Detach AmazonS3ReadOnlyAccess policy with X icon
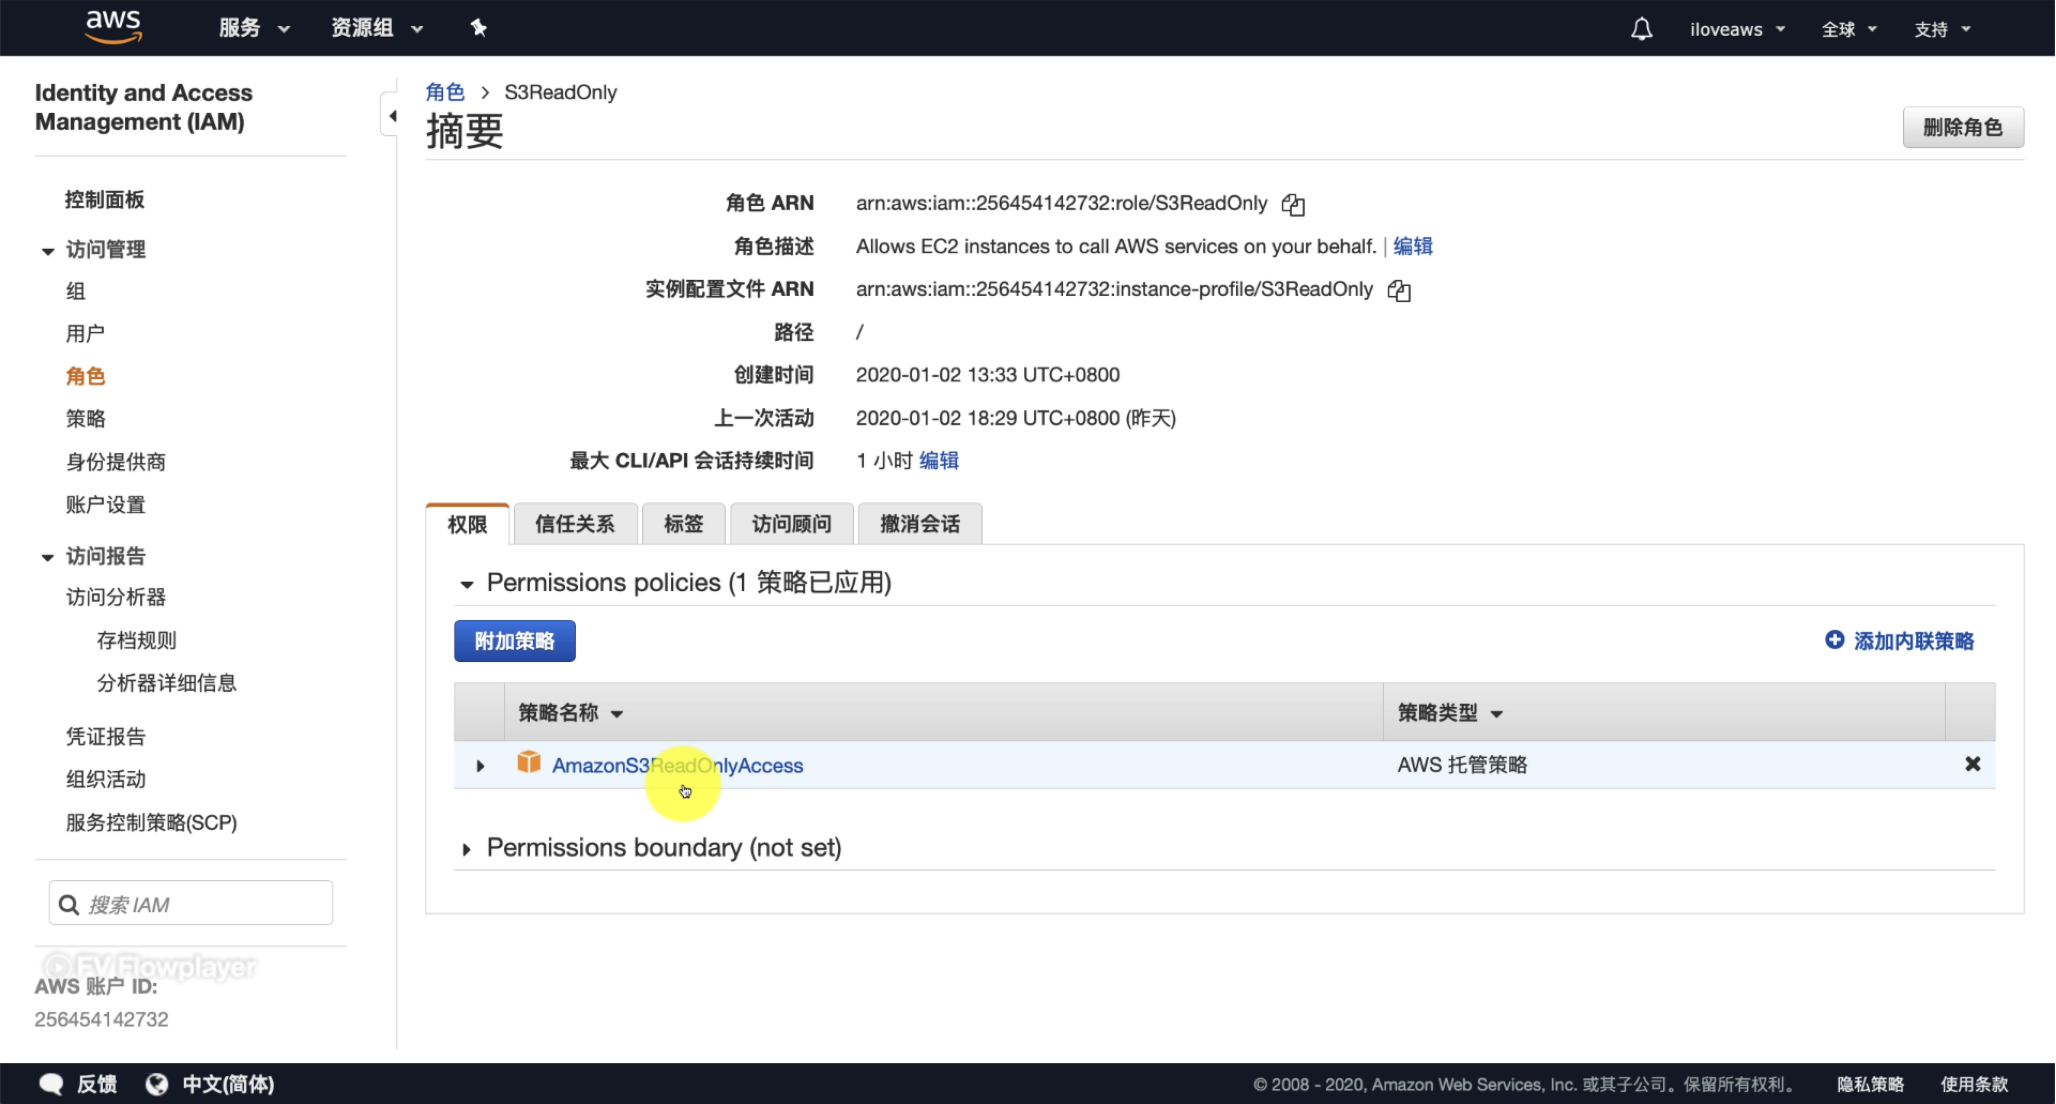Image resolution: width=2056 pixels, height=1104 pixels. point(1972,764)
